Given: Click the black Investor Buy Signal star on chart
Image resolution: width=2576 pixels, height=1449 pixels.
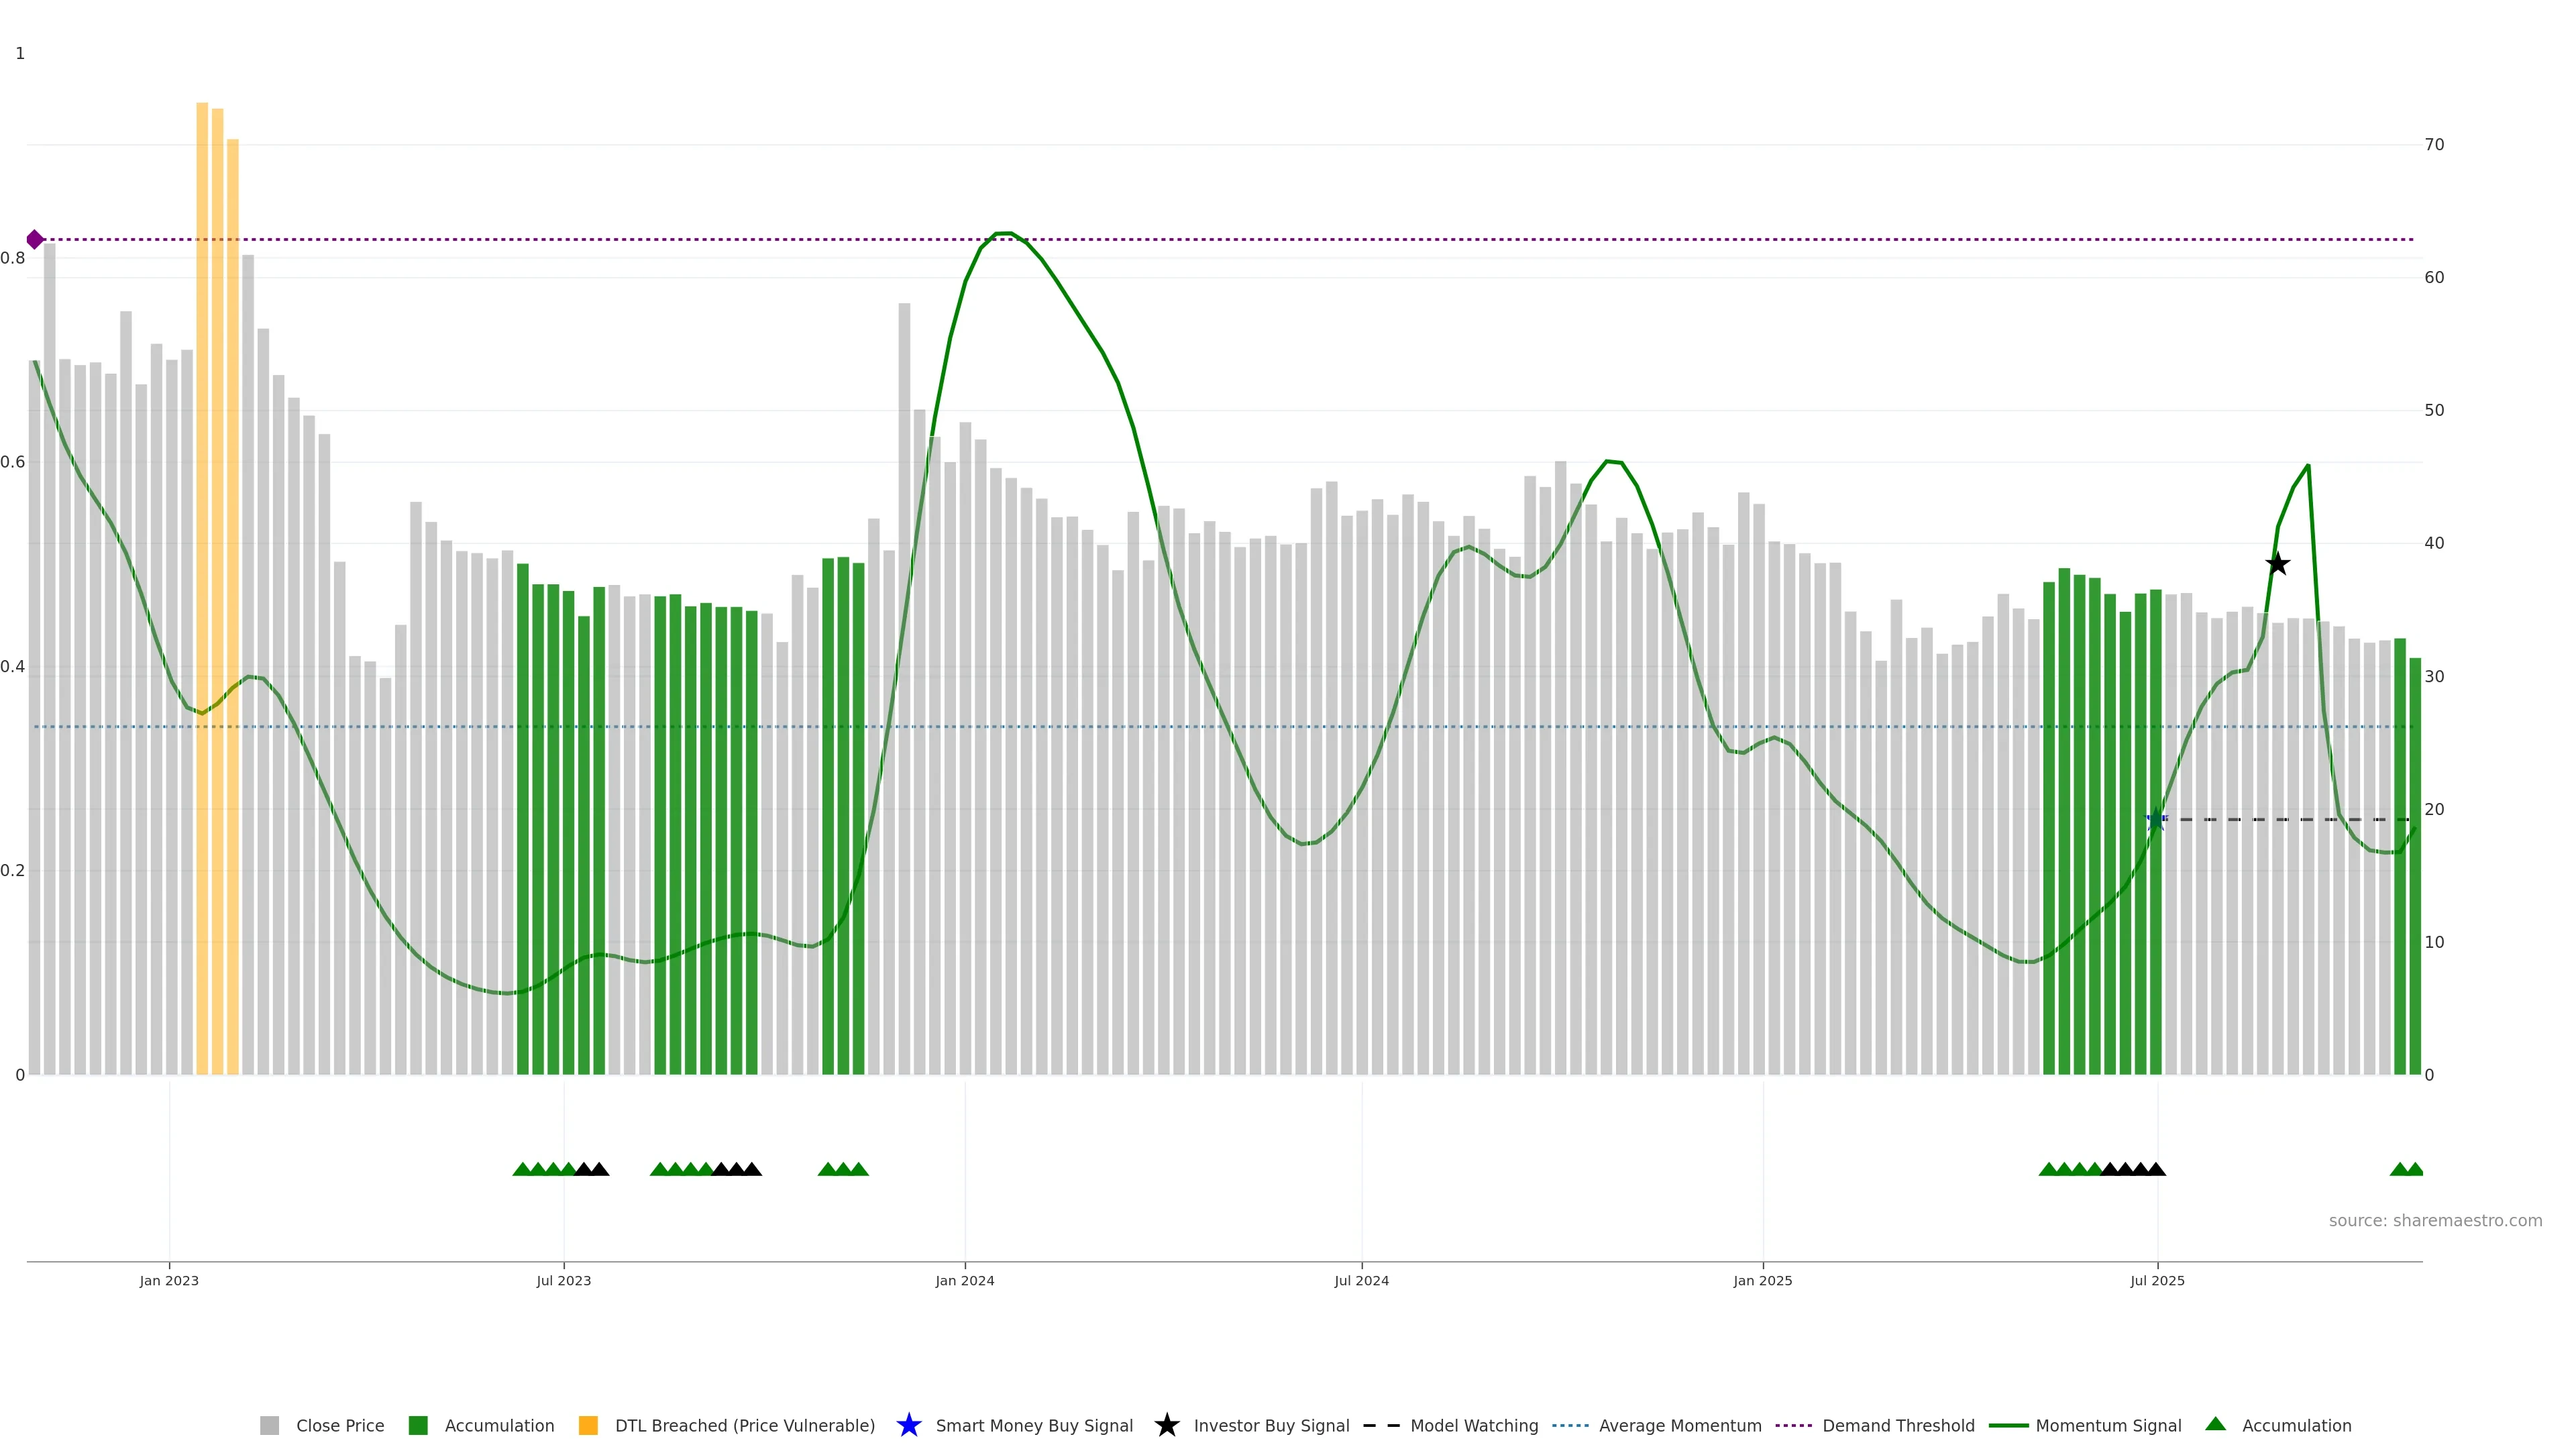Looking at the screenshot, I should [2277, 564].
